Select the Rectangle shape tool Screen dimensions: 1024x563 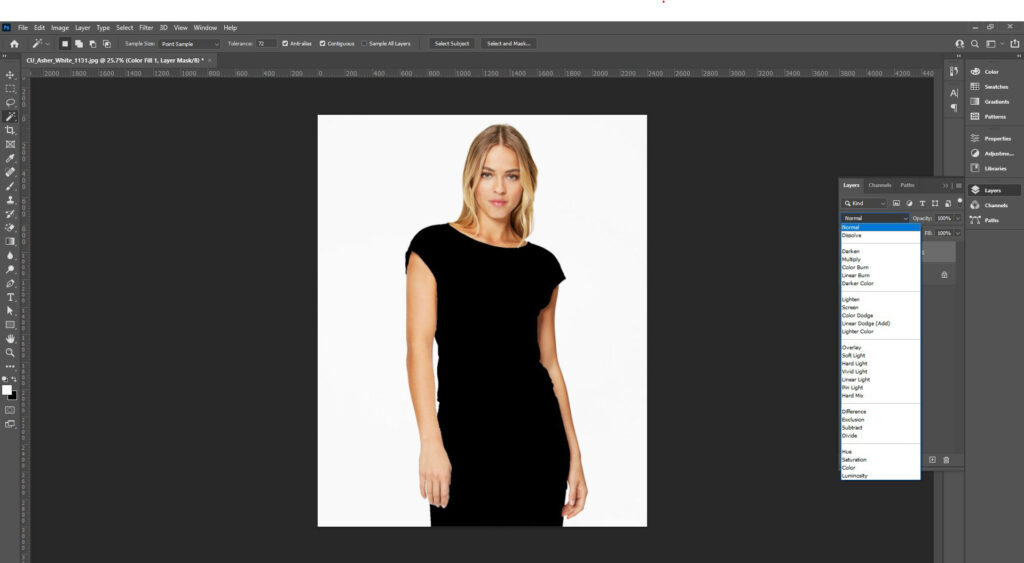pyautogui.click(x=10, y=325)
